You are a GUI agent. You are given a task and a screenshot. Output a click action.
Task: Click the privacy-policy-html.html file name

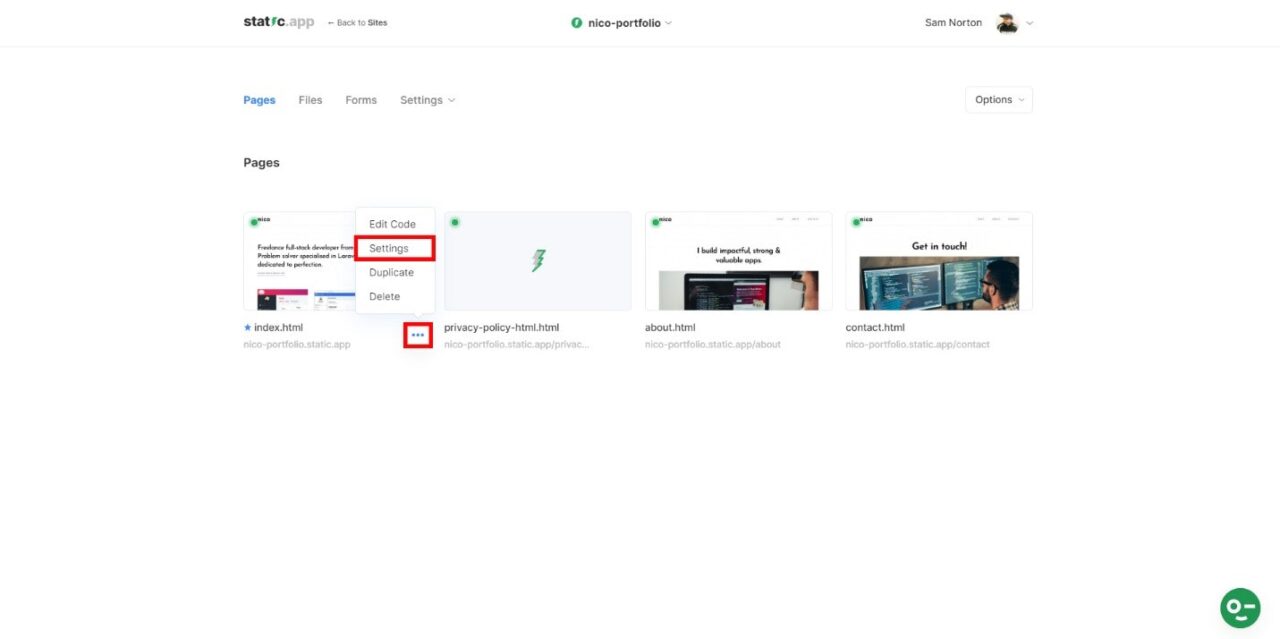[501, 327]
